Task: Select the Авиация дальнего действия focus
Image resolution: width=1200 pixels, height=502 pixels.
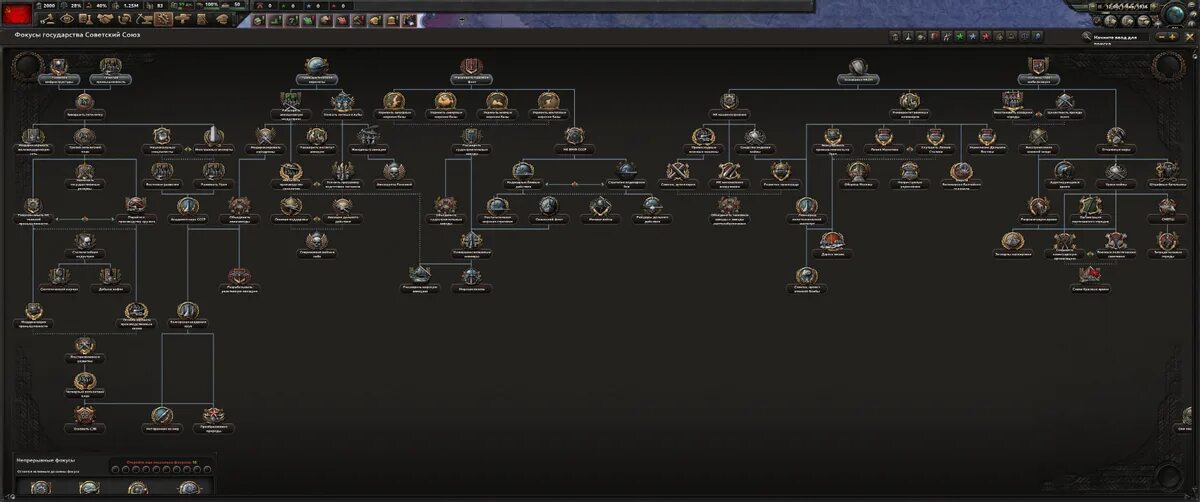Action: point(342,212)
